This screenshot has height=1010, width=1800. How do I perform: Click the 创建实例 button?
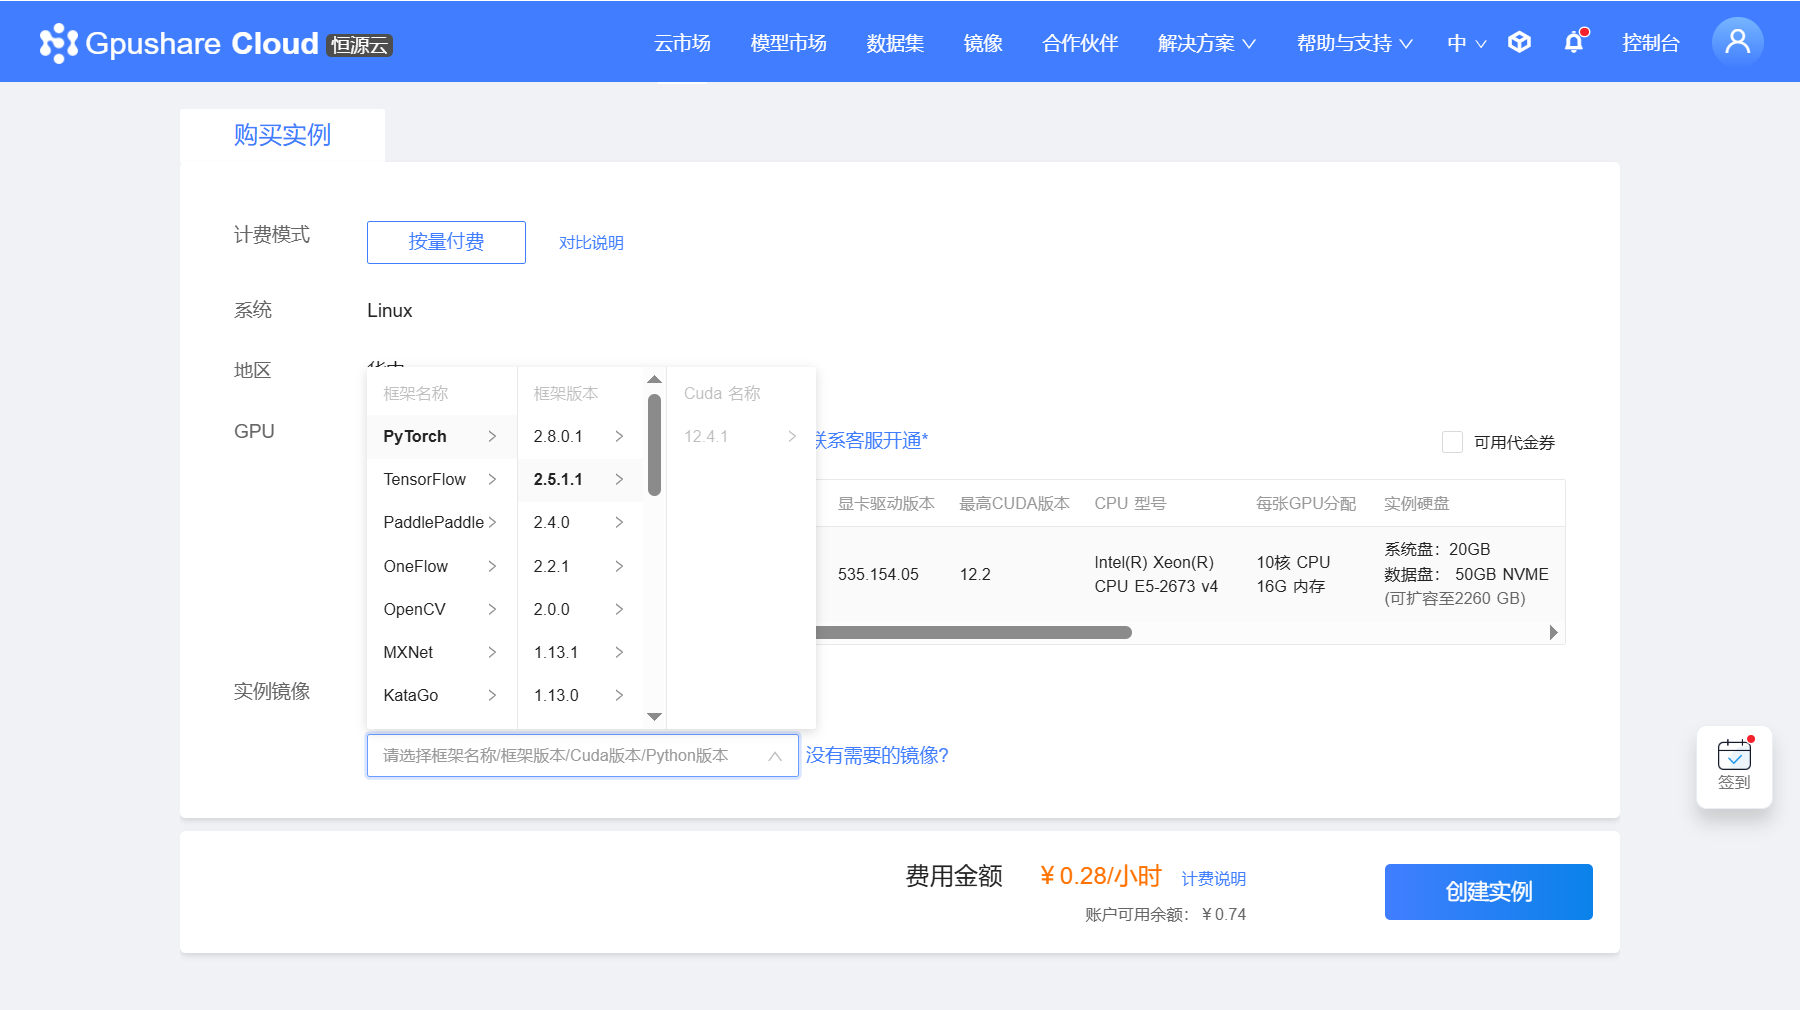[1488, 891]
